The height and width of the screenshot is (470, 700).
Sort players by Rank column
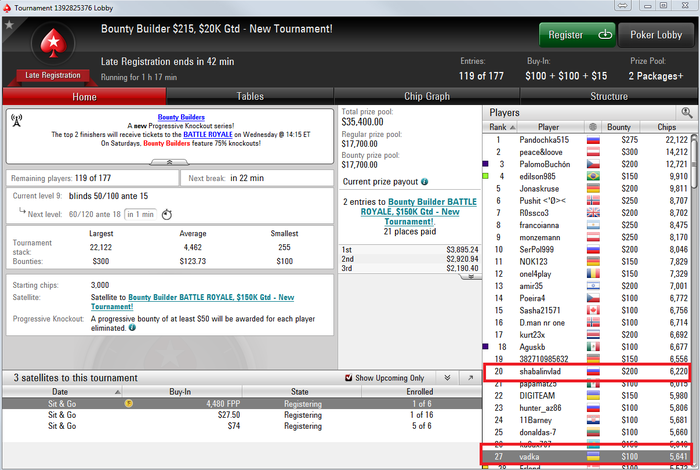tap(500, 127)
